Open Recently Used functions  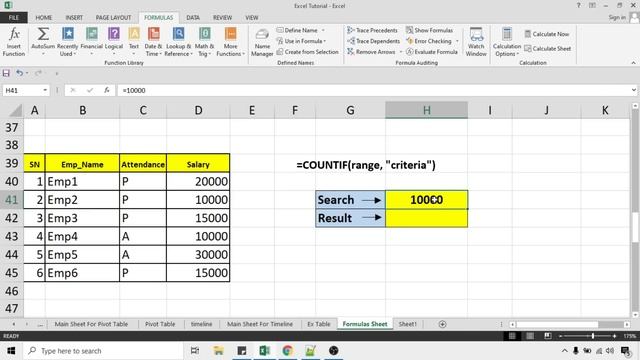67,42
